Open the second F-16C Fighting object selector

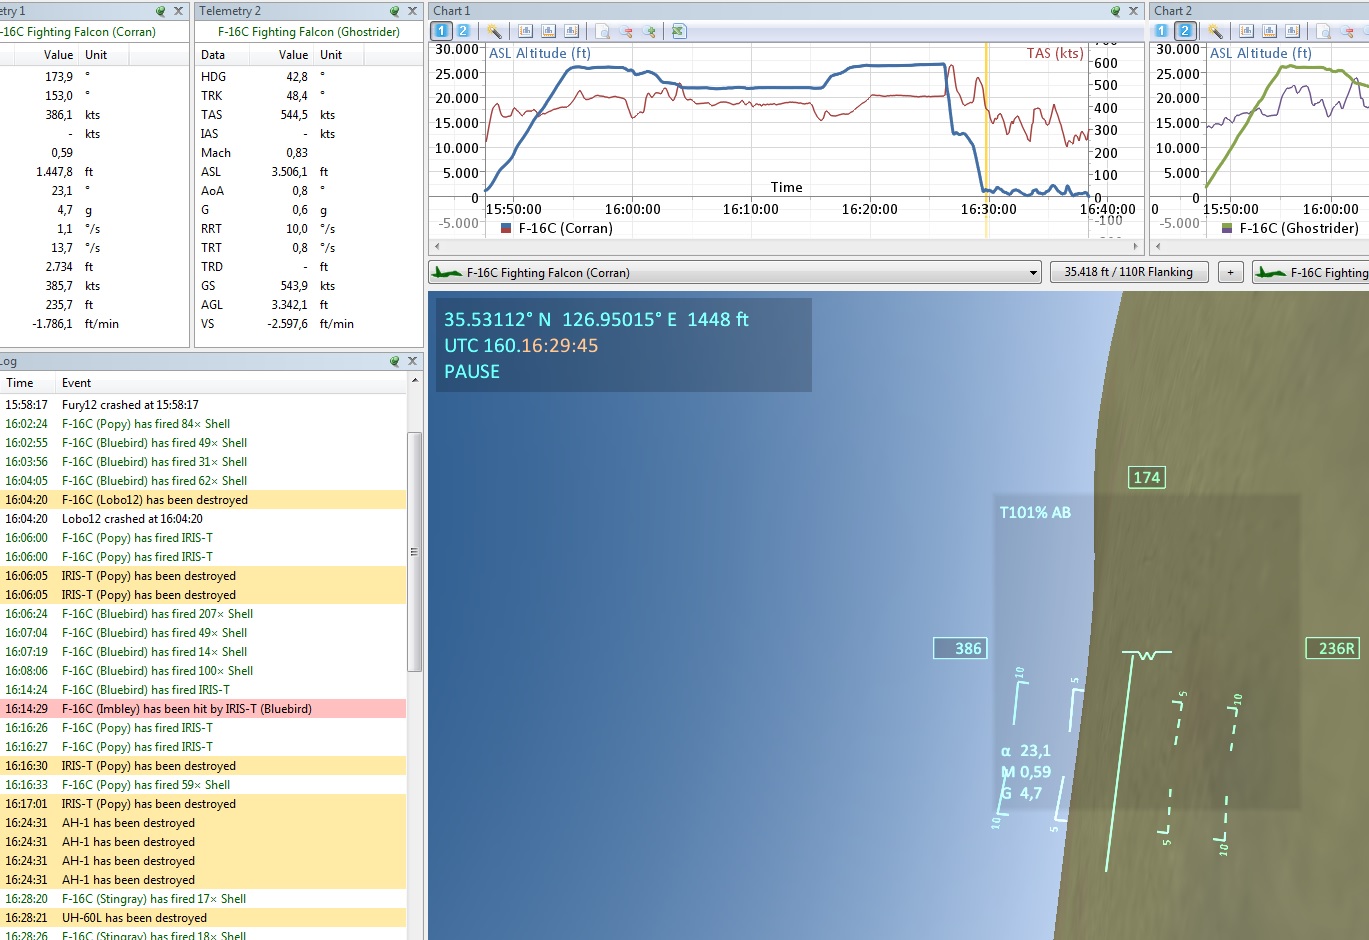(1311, 272)
